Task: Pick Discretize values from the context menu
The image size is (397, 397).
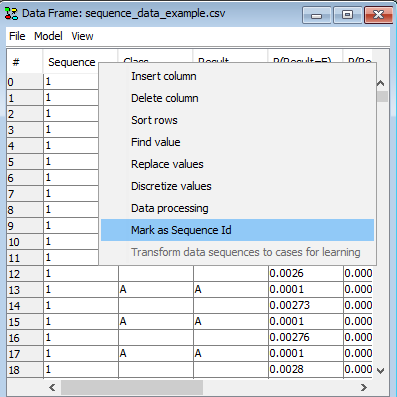Action: click(237, 186)
